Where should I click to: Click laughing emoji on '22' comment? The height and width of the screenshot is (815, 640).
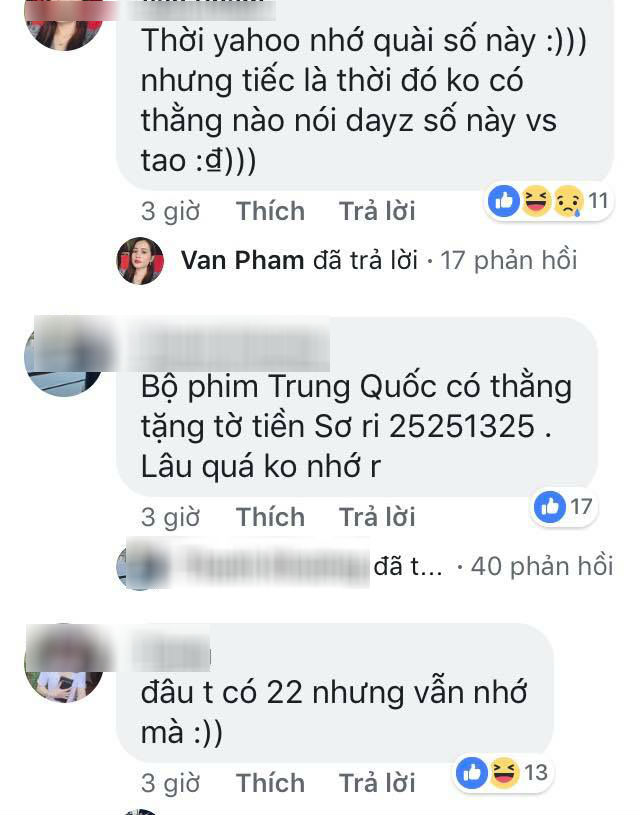pos(503,772)
